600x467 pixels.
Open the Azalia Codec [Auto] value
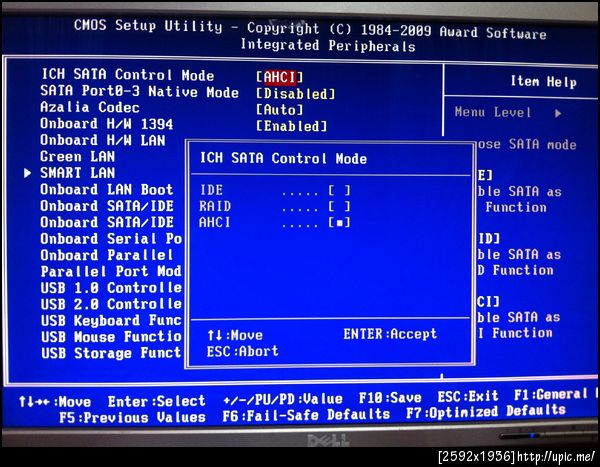[280, 110]
